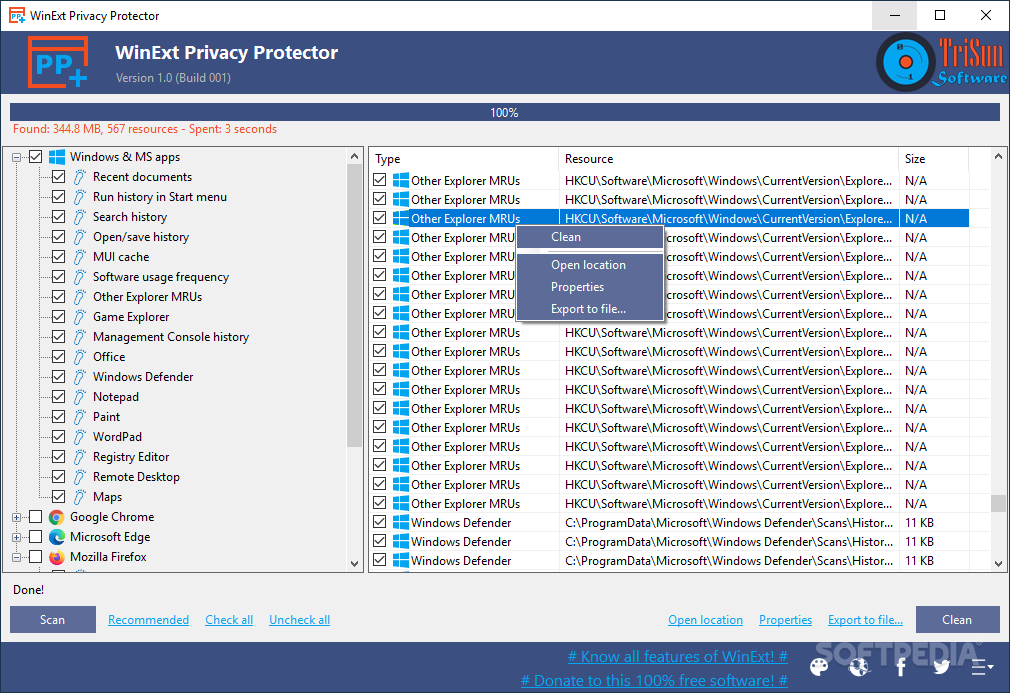Click the Mozilla Firefox icon in tree
1010x693 pixels.
57,557
